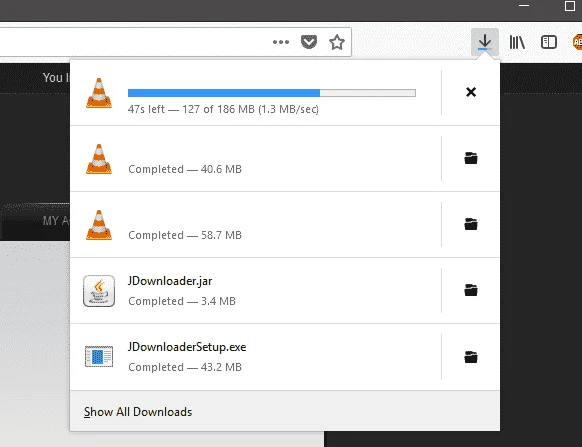Click 'Completed — 43.2 MB' status text

coord(185,367)
